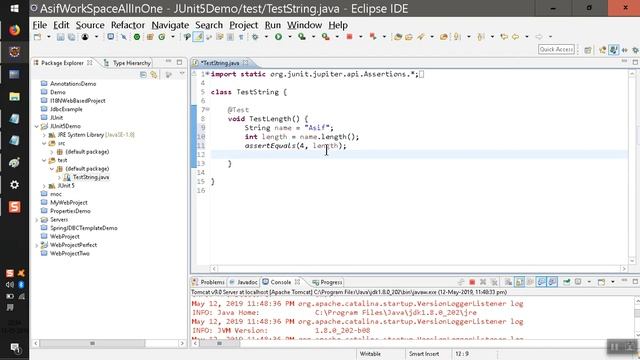Click Smart Insert status bar entry
640x360 pixels.
(x=424, y=354)
